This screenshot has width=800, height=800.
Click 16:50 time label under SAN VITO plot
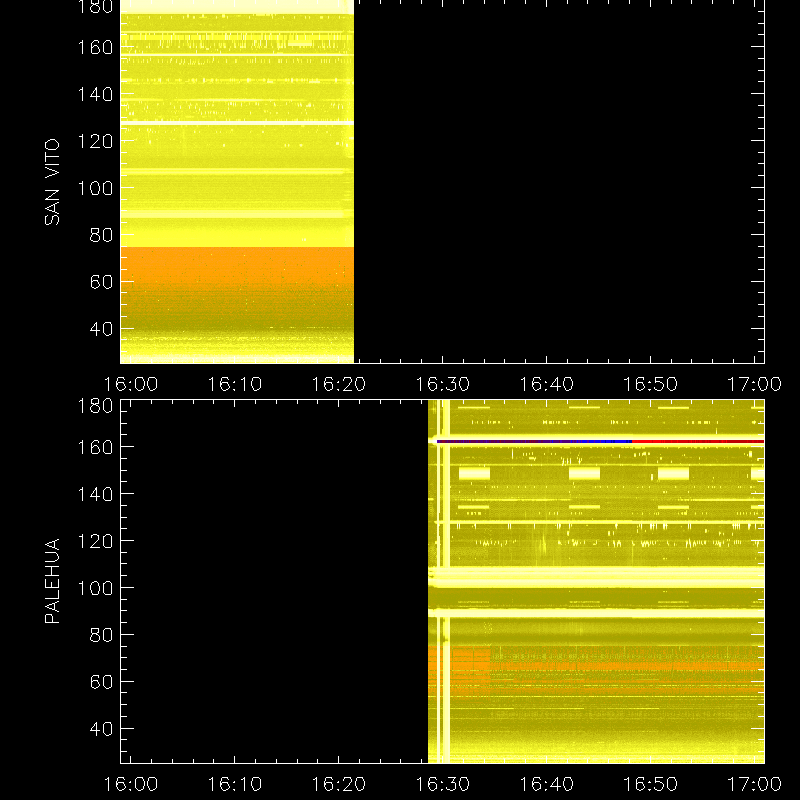pyautogui.click(x=650, y=384)
